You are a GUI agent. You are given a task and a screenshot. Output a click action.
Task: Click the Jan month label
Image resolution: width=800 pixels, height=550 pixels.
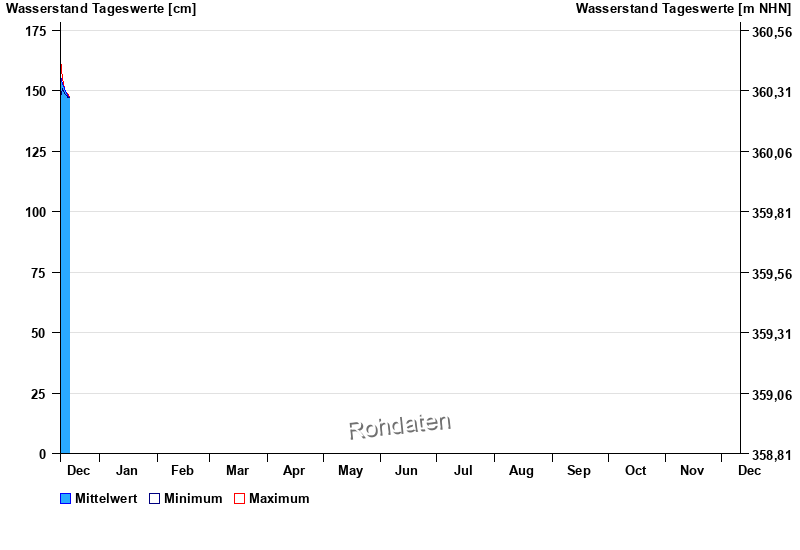click(x=127, y=470)
